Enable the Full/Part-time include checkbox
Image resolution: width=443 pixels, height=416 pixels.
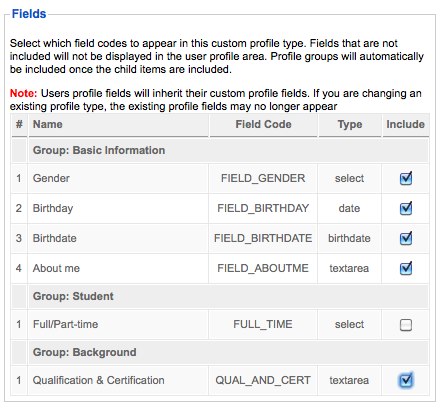coord(406,324)
